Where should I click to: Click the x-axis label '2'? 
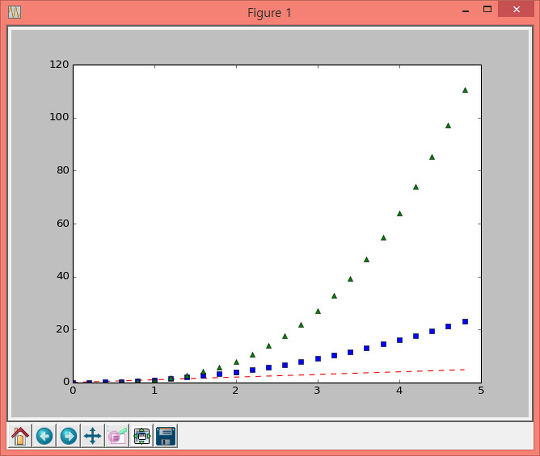point(236,391)
